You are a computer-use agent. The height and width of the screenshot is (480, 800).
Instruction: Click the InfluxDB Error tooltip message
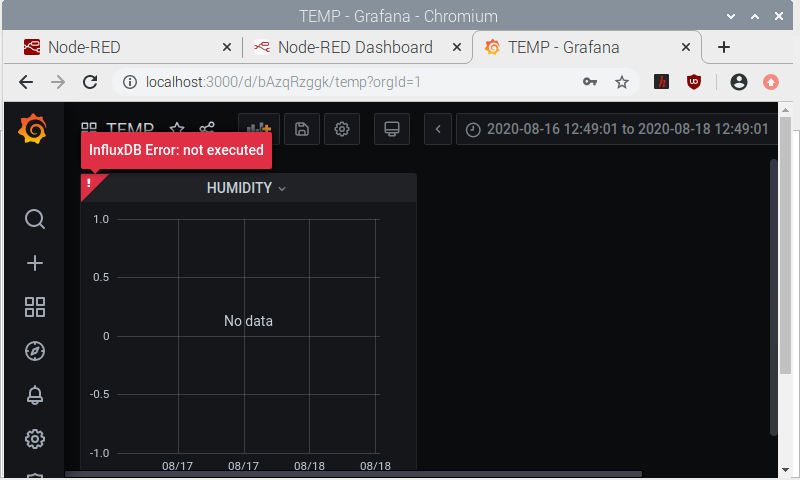point(176,150)
